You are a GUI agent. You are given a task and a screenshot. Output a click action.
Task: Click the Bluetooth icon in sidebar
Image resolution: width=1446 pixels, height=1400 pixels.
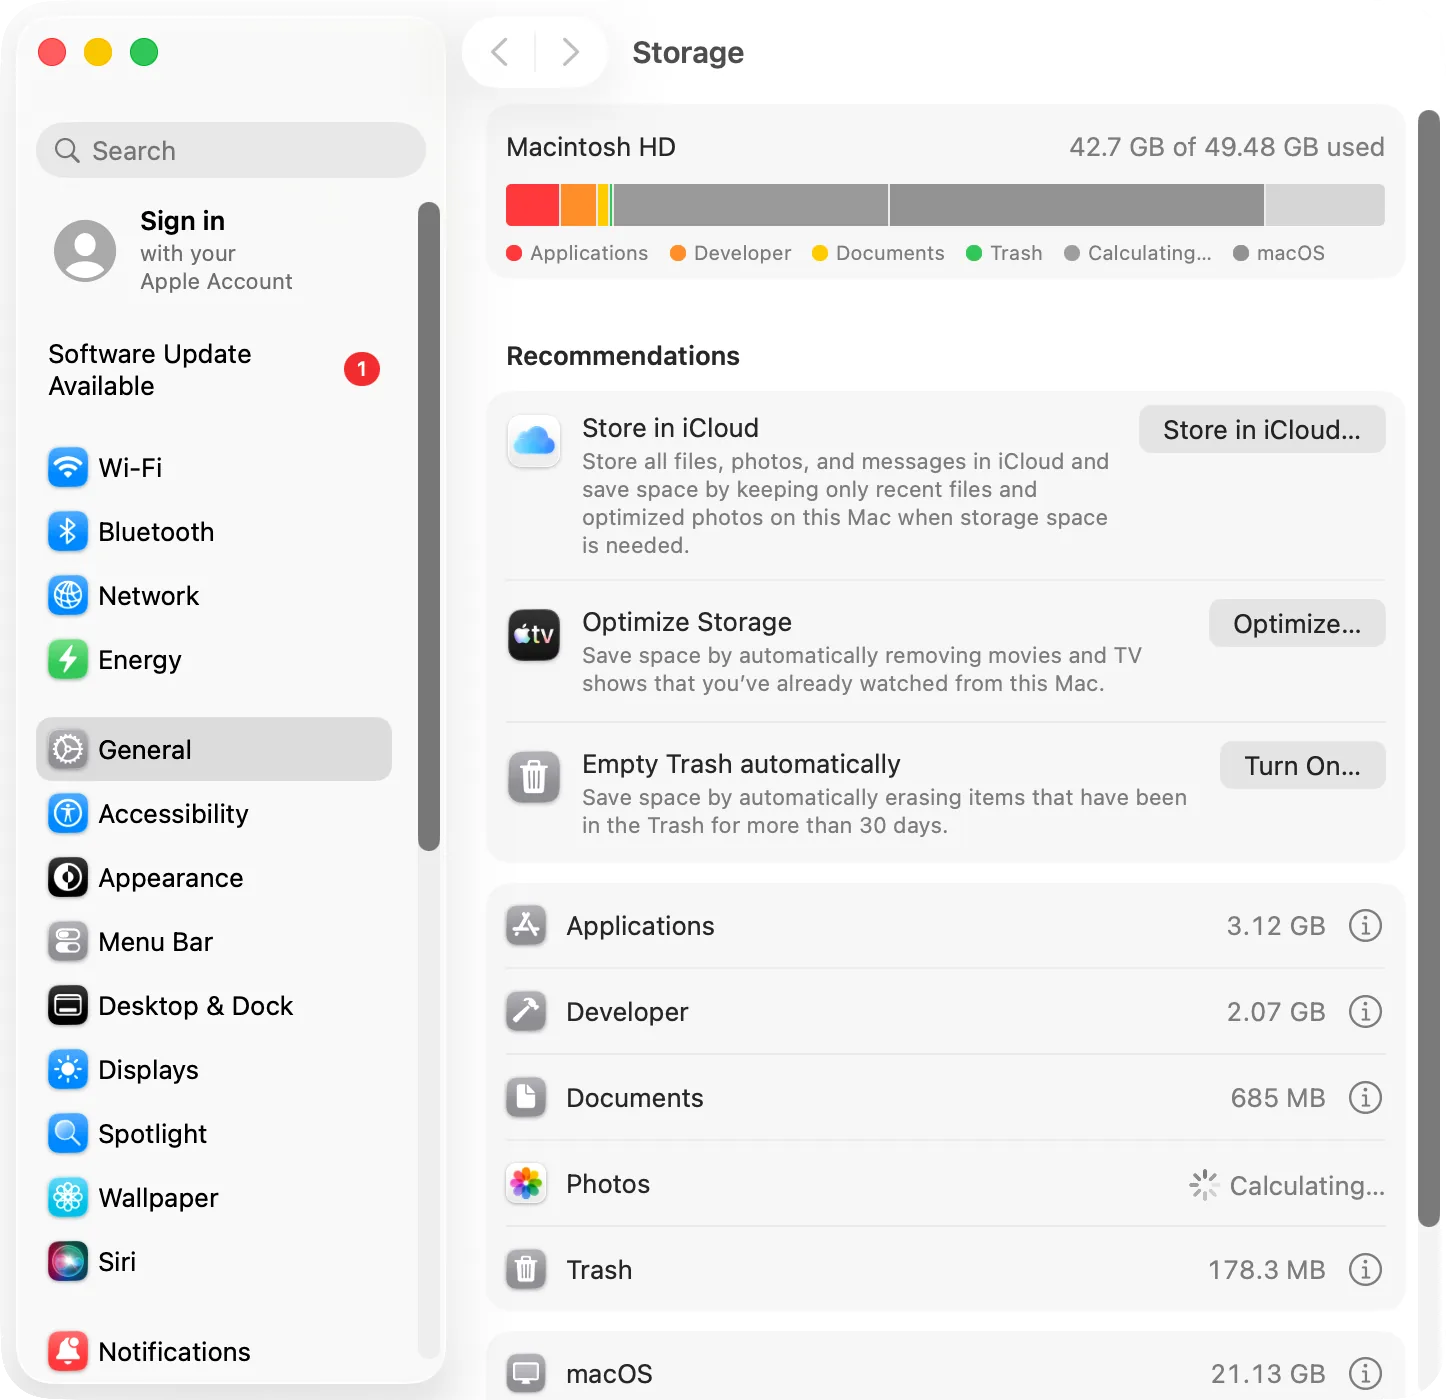point(68,531)
